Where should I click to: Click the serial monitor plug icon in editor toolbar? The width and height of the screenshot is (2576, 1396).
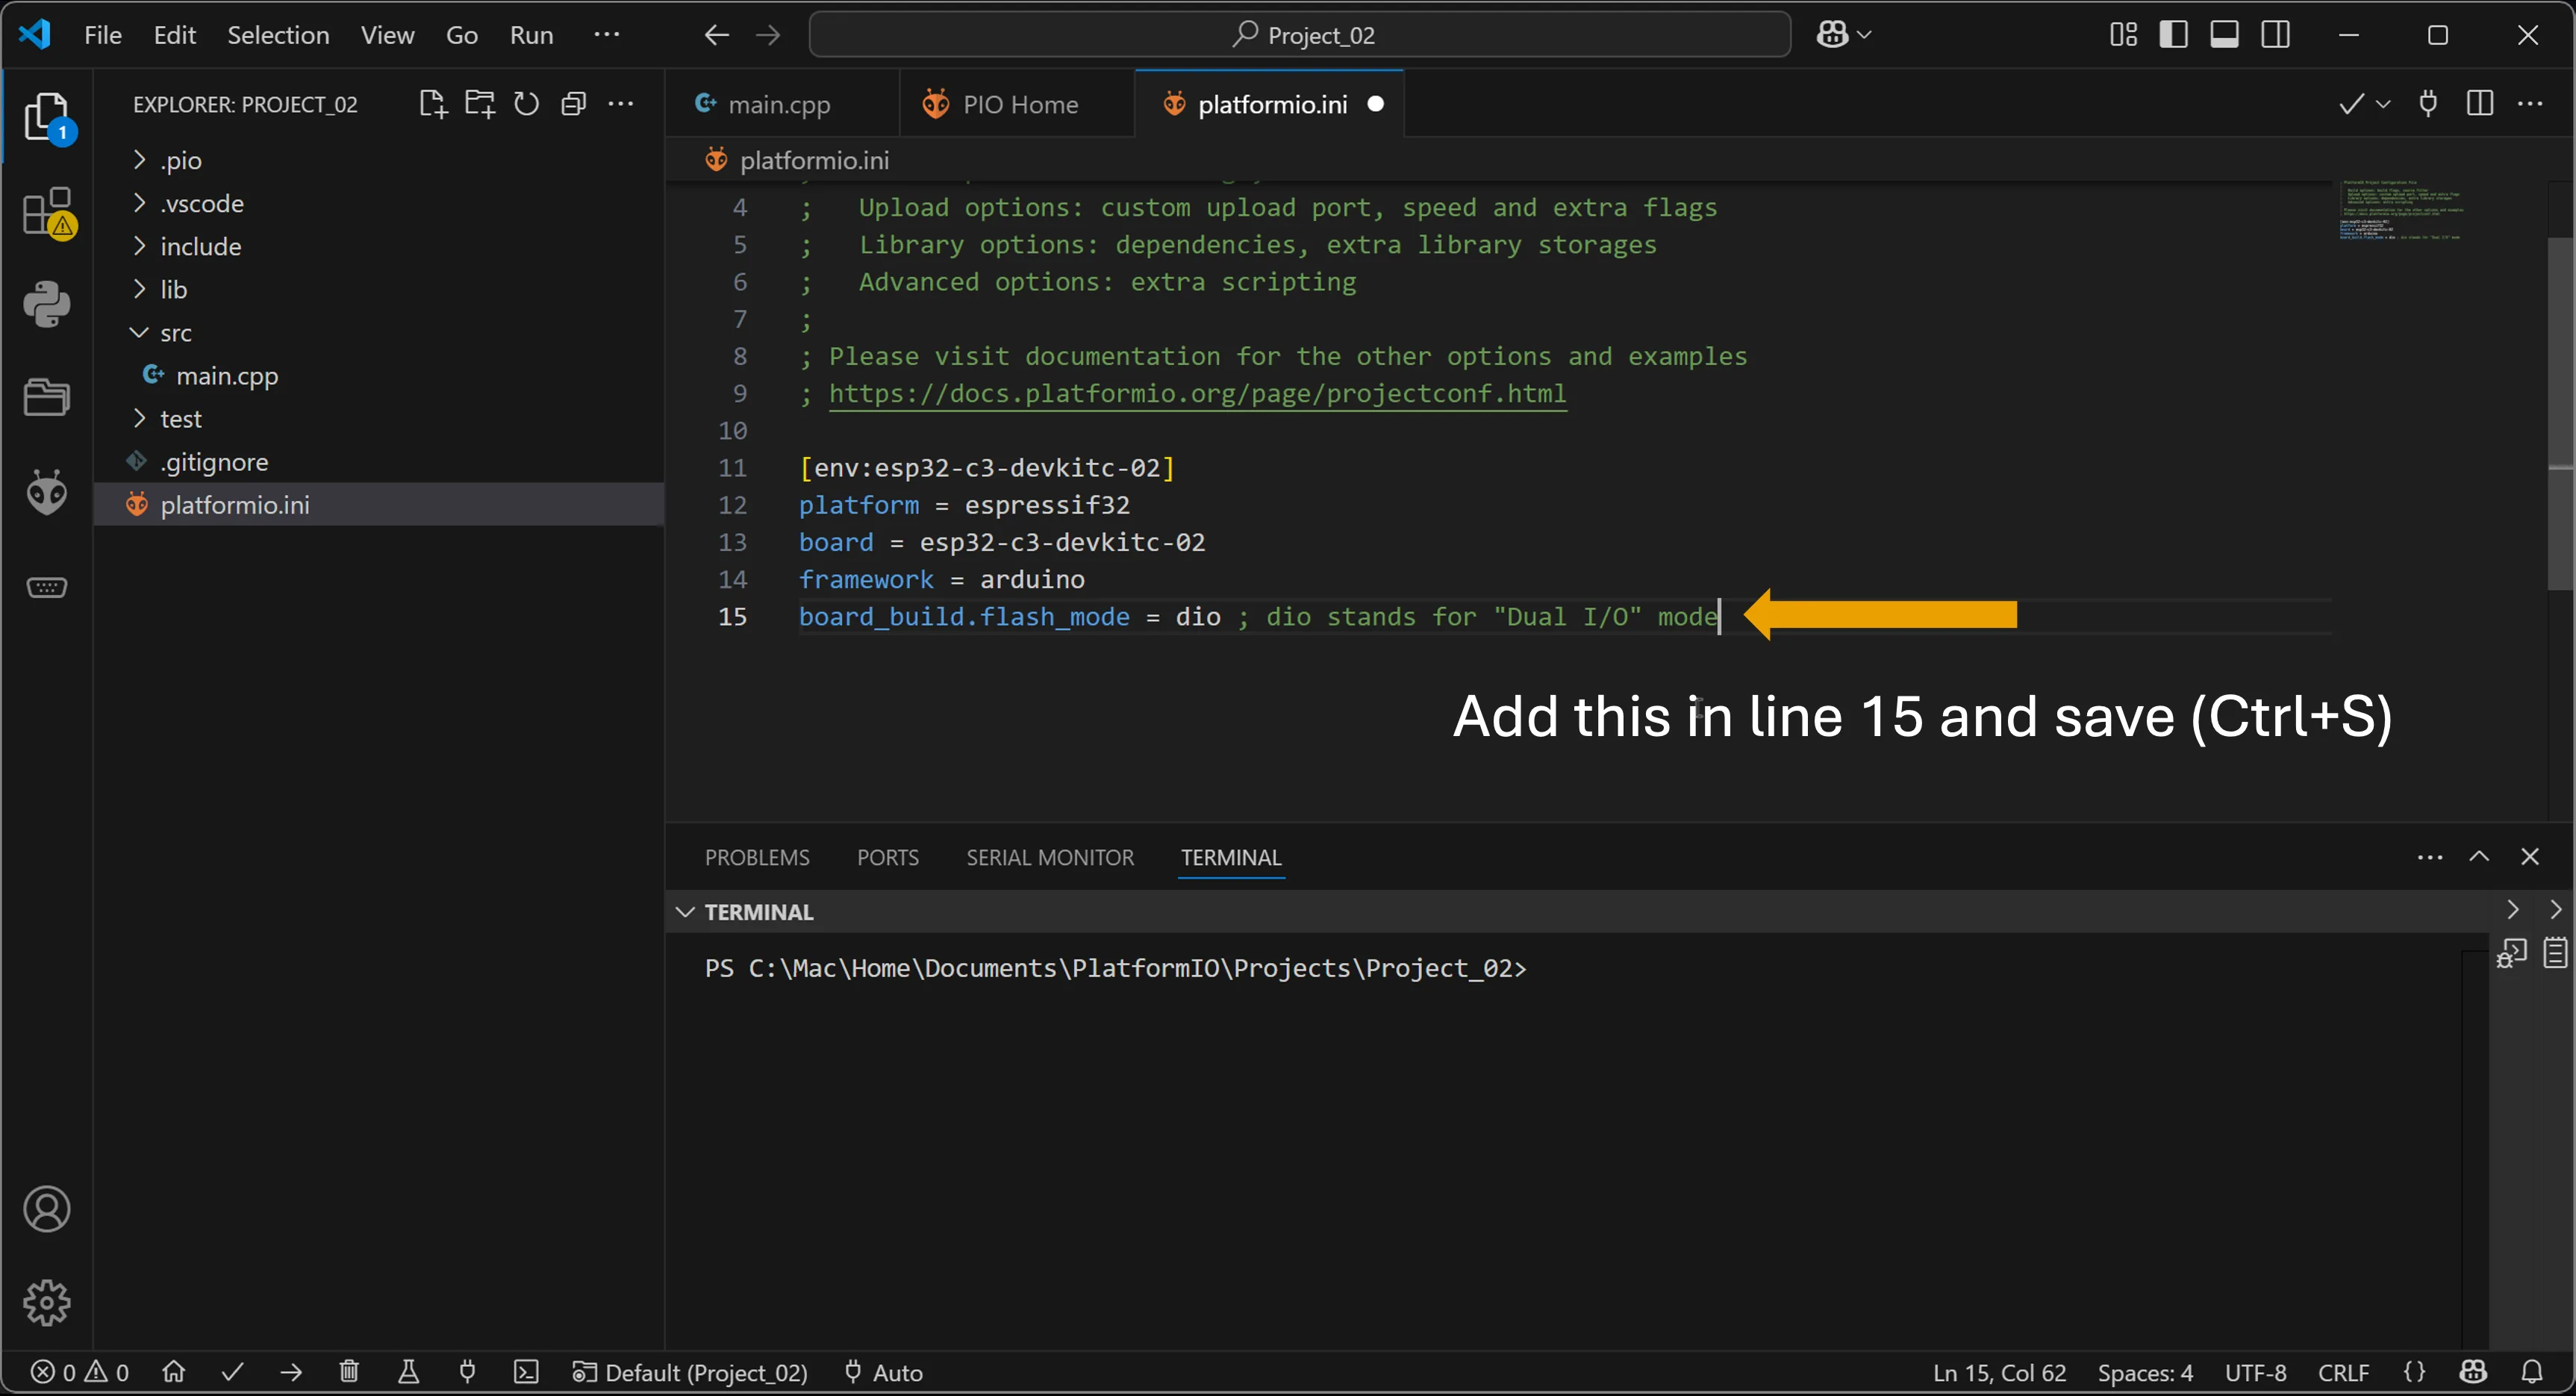click(2428, 104)
